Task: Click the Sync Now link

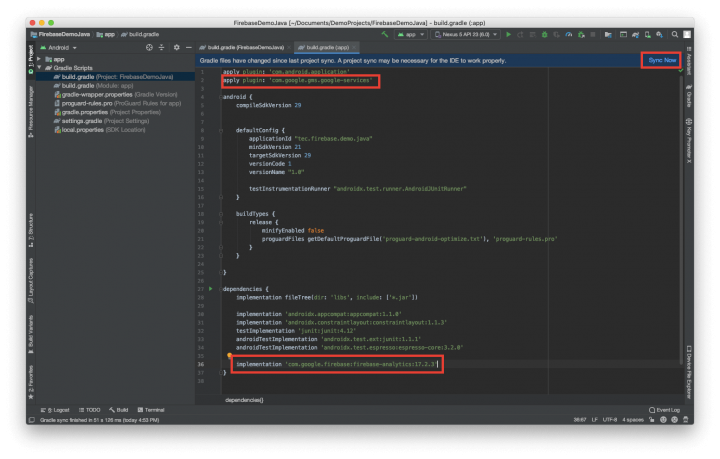Action: [x=662, y=60]
